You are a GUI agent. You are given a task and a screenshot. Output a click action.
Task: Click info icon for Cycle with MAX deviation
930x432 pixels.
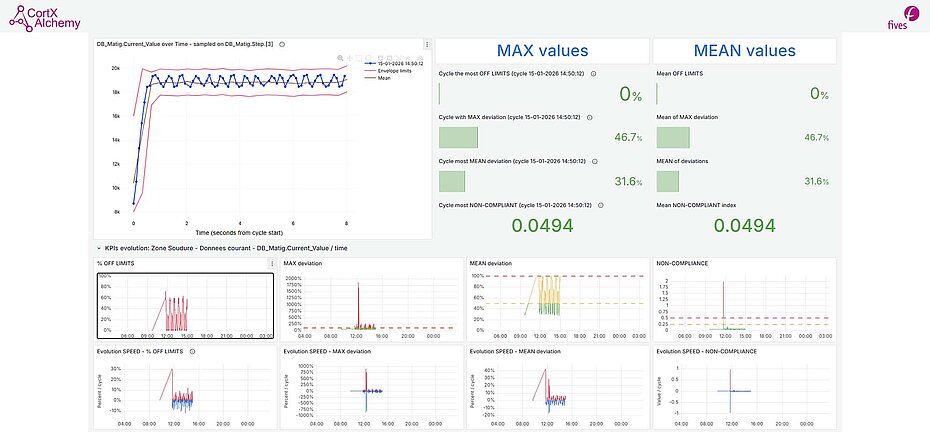coord(591,117)
